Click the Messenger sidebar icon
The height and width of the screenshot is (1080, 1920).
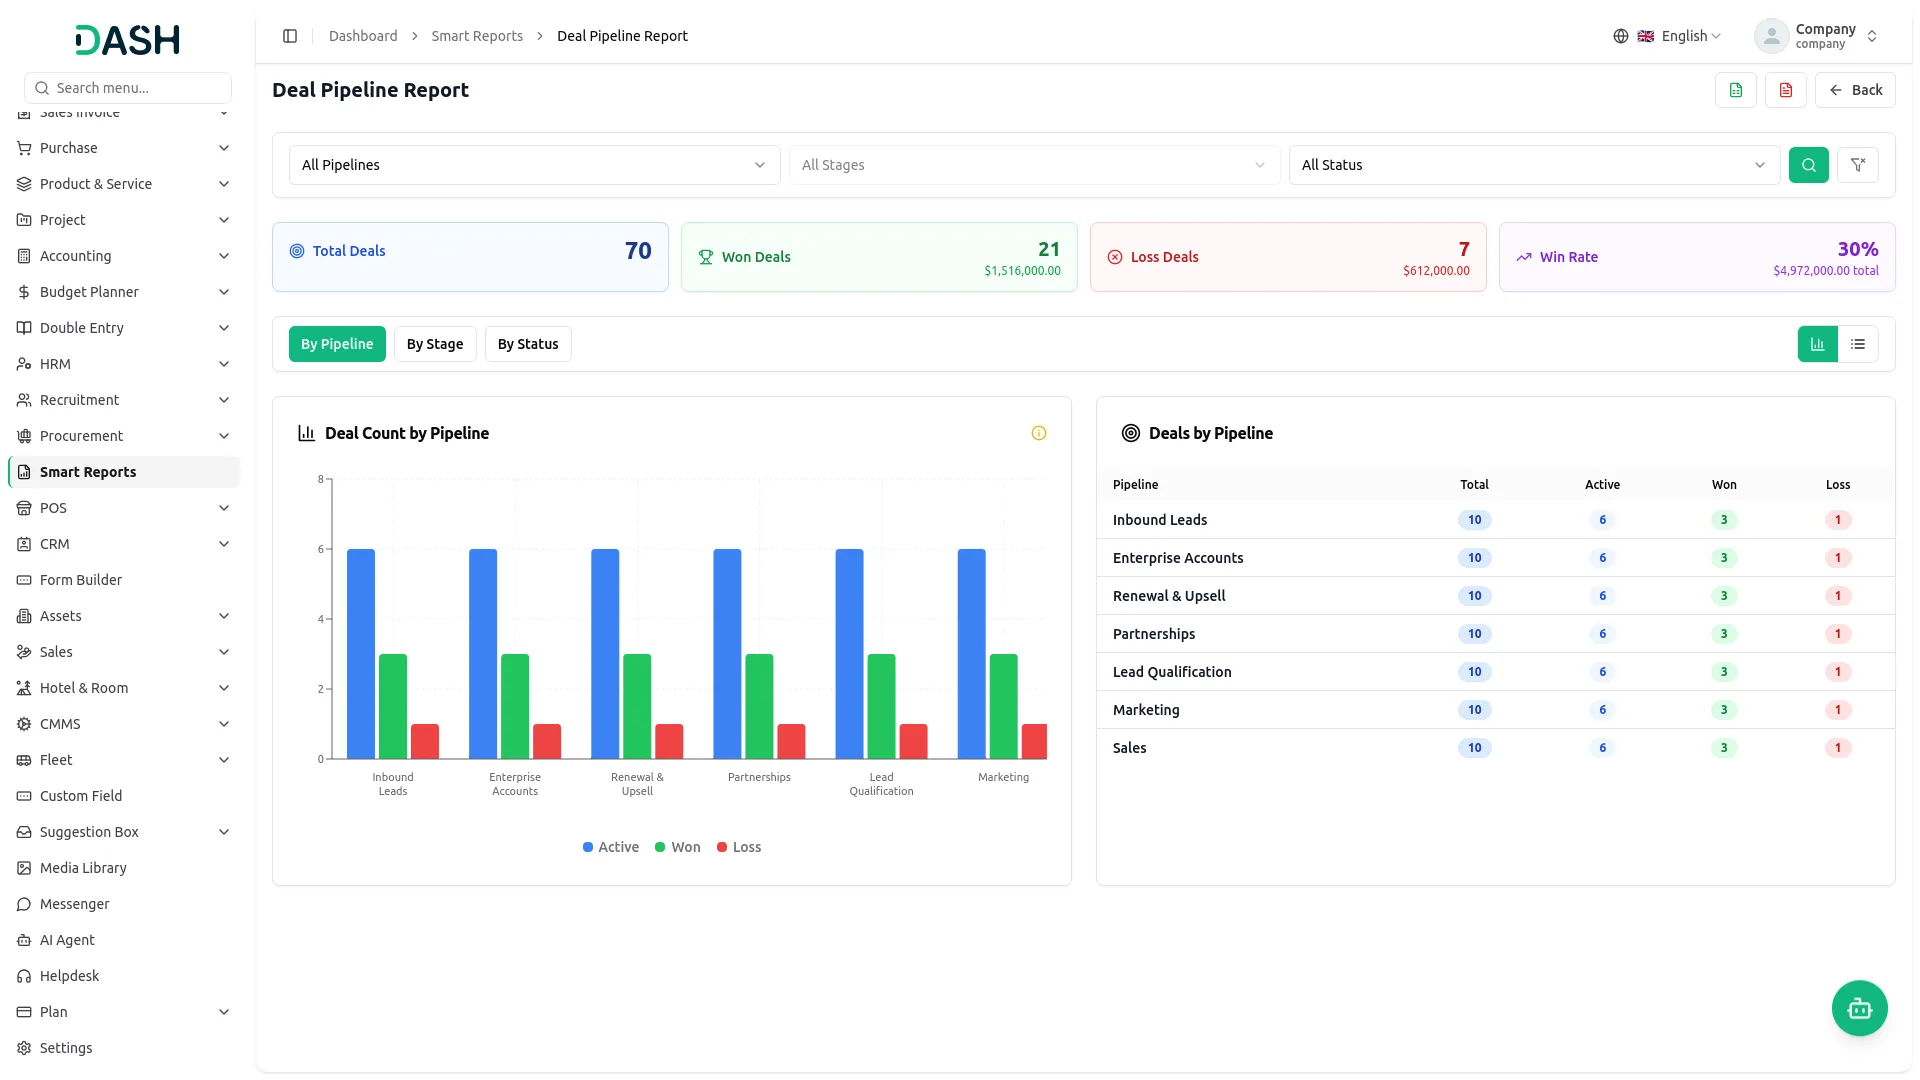coord(24,904)
